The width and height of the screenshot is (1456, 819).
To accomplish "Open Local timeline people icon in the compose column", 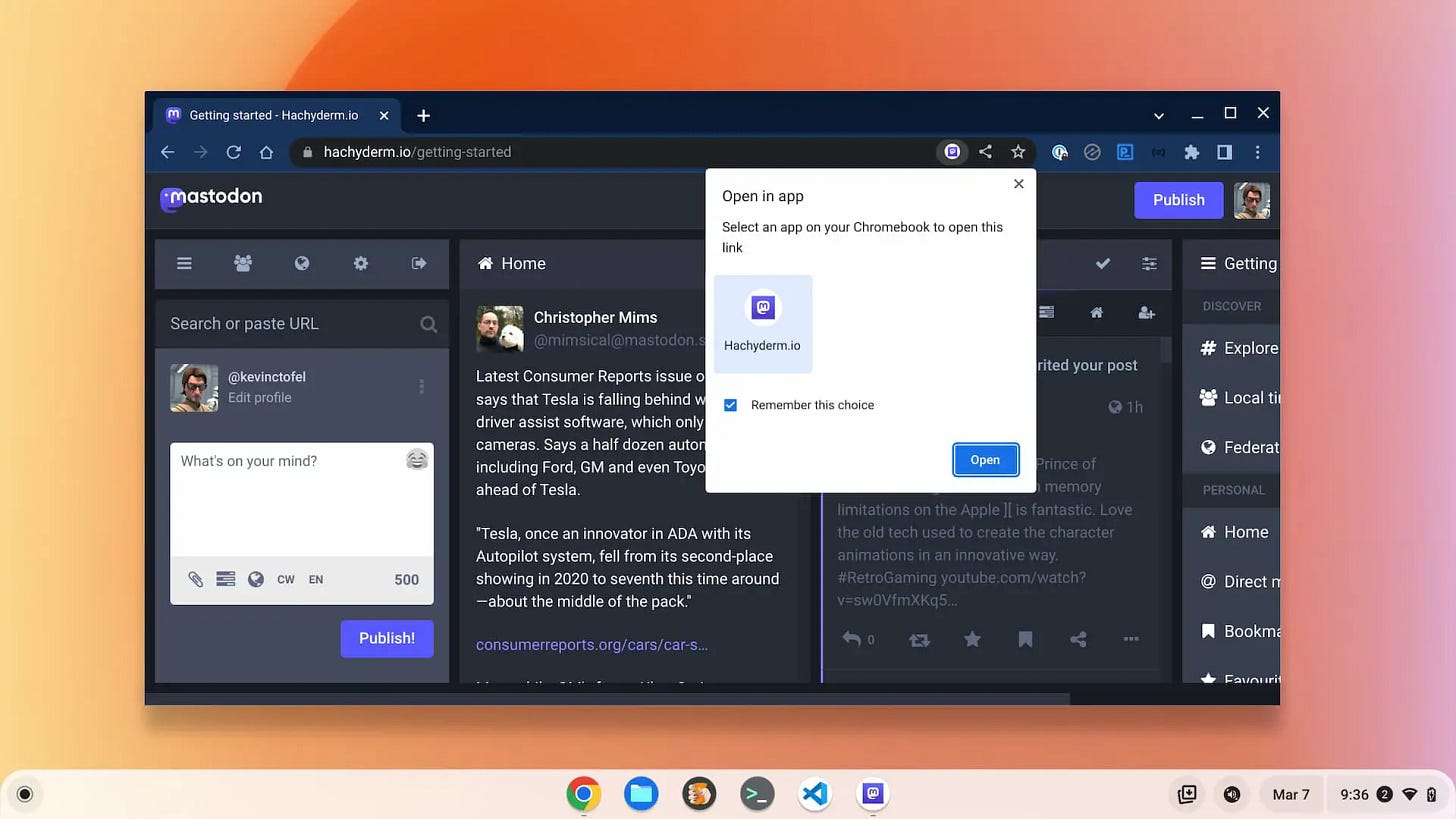I will point(243,263).
